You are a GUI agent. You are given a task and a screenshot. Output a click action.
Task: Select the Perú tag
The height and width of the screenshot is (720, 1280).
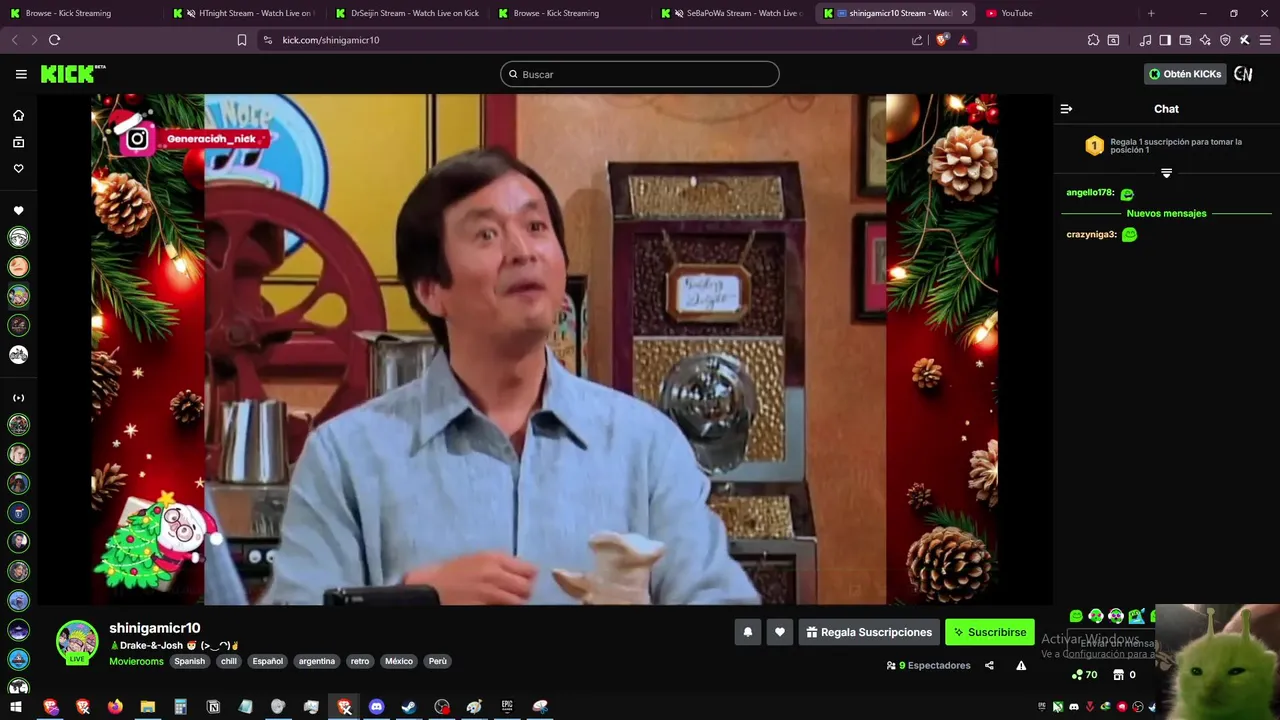[x=438, y=661]
